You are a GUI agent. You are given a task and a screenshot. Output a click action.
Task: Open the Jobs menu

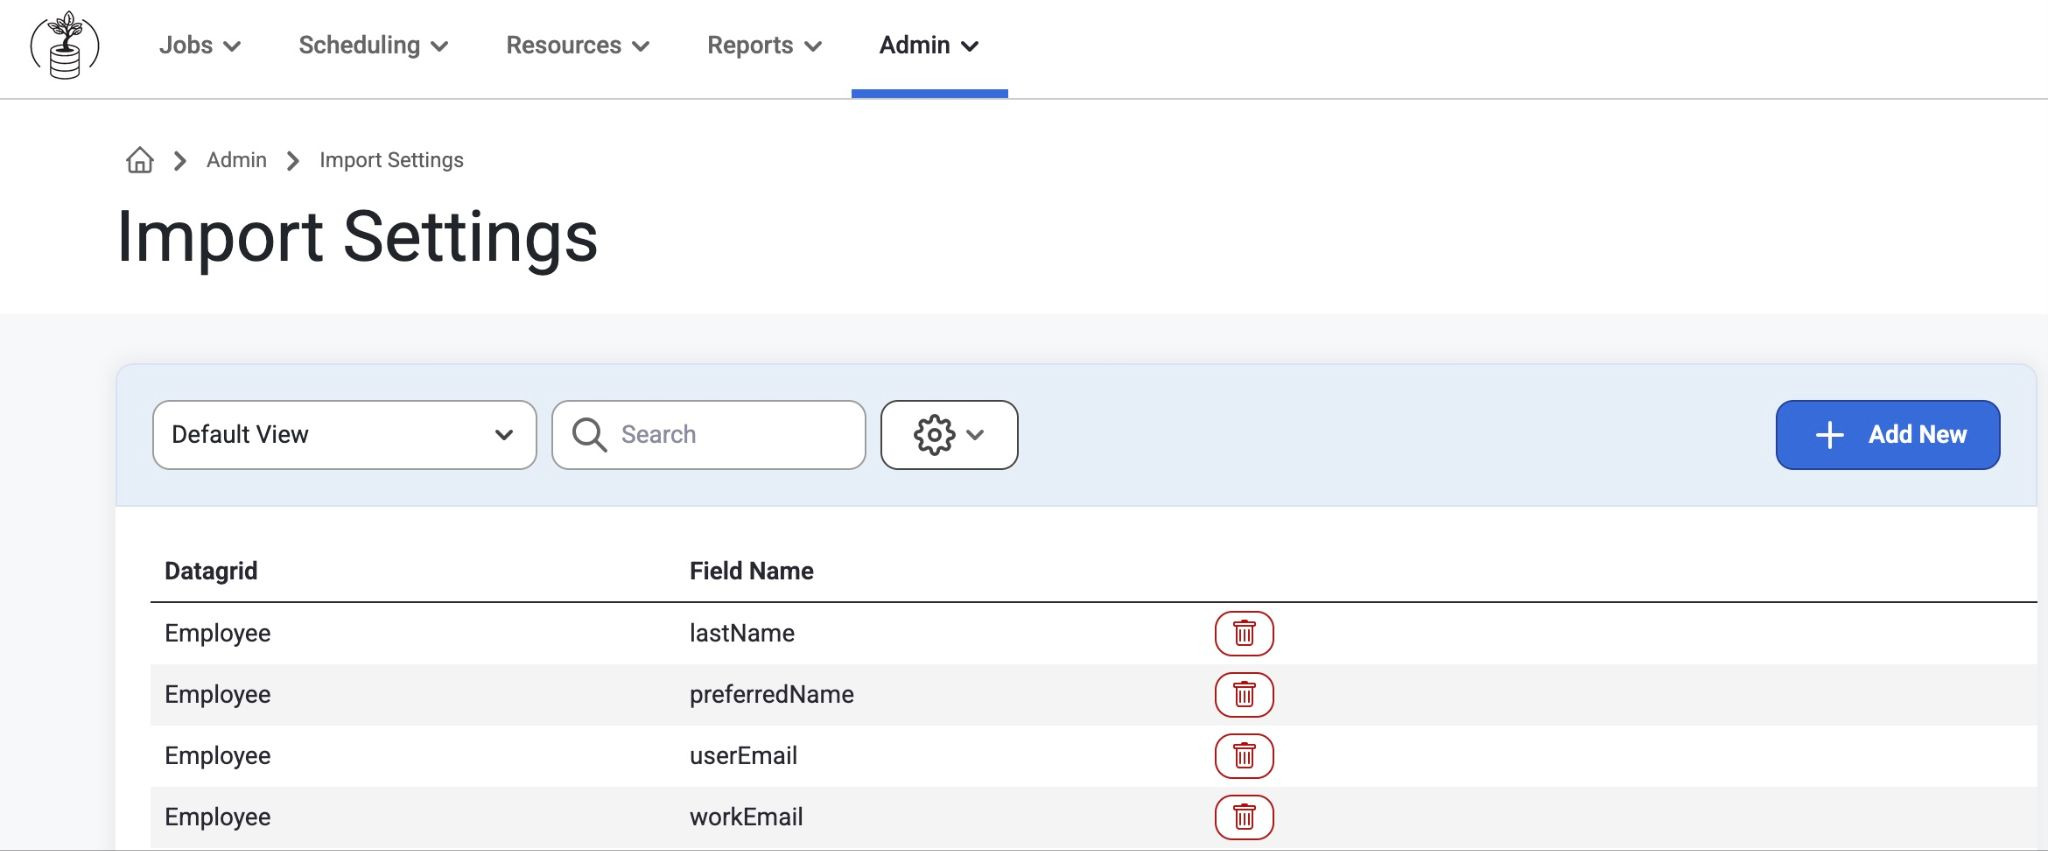[x=200, y=45]
